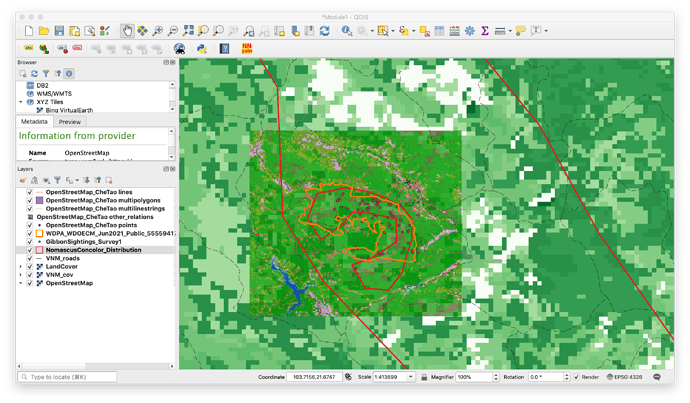Open the Text Annotation dropdown arrow
The width and height of the screenshot is (690, 403).
point(546,31)
